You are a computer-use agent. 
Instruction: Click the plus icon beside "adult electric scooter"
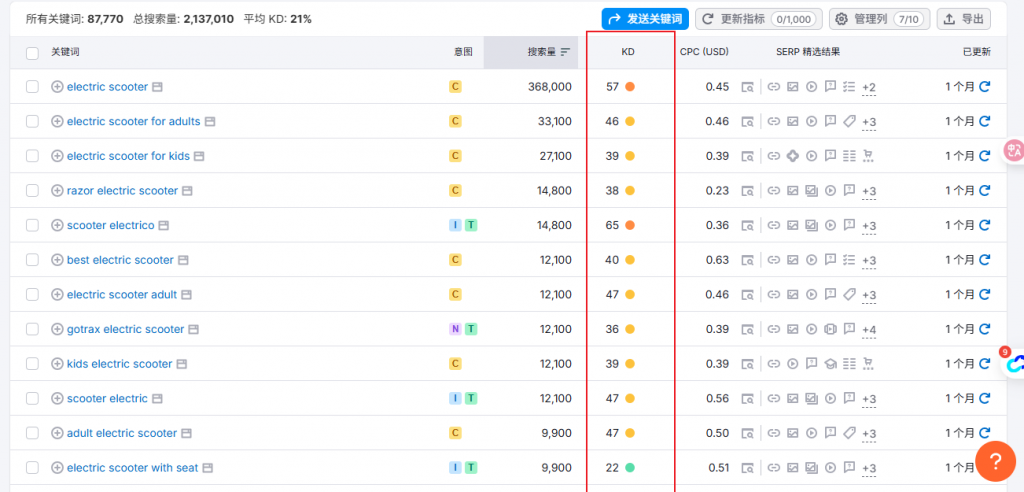[57, 433]
